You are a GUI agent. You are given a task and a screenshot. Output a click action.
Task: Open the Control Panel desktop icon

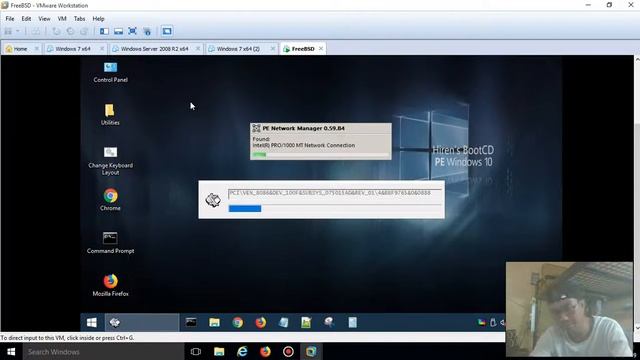[110, 72]
